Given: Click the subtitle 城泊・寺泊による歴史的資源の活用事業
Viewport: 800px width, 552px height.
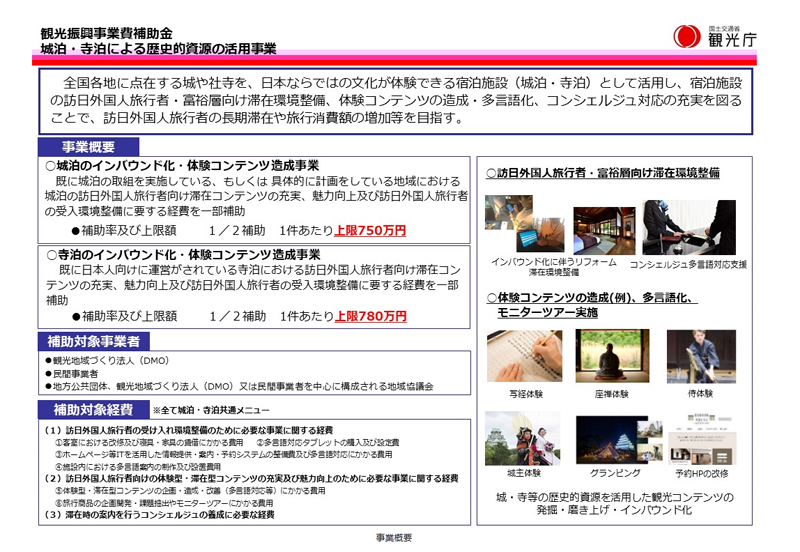Looking at the screenshot, I should 158,49.
